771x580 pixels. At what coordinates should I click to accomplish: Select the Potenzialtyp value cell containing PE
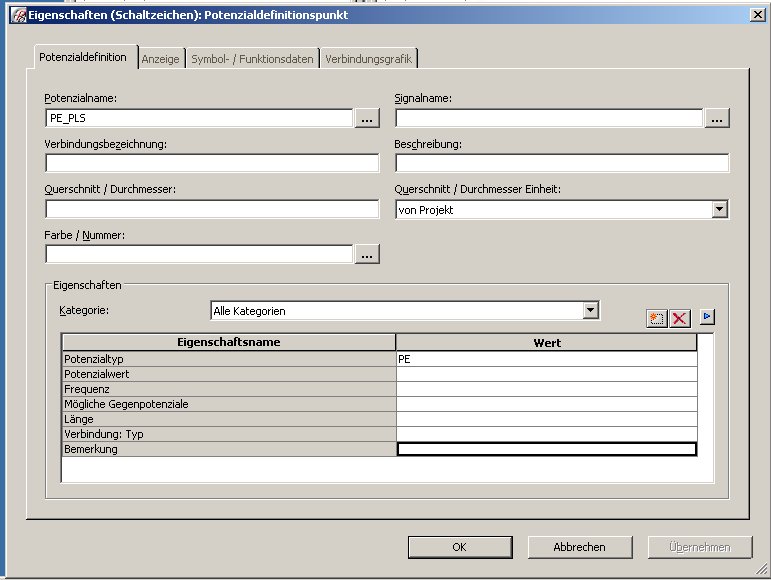[546, 359]
